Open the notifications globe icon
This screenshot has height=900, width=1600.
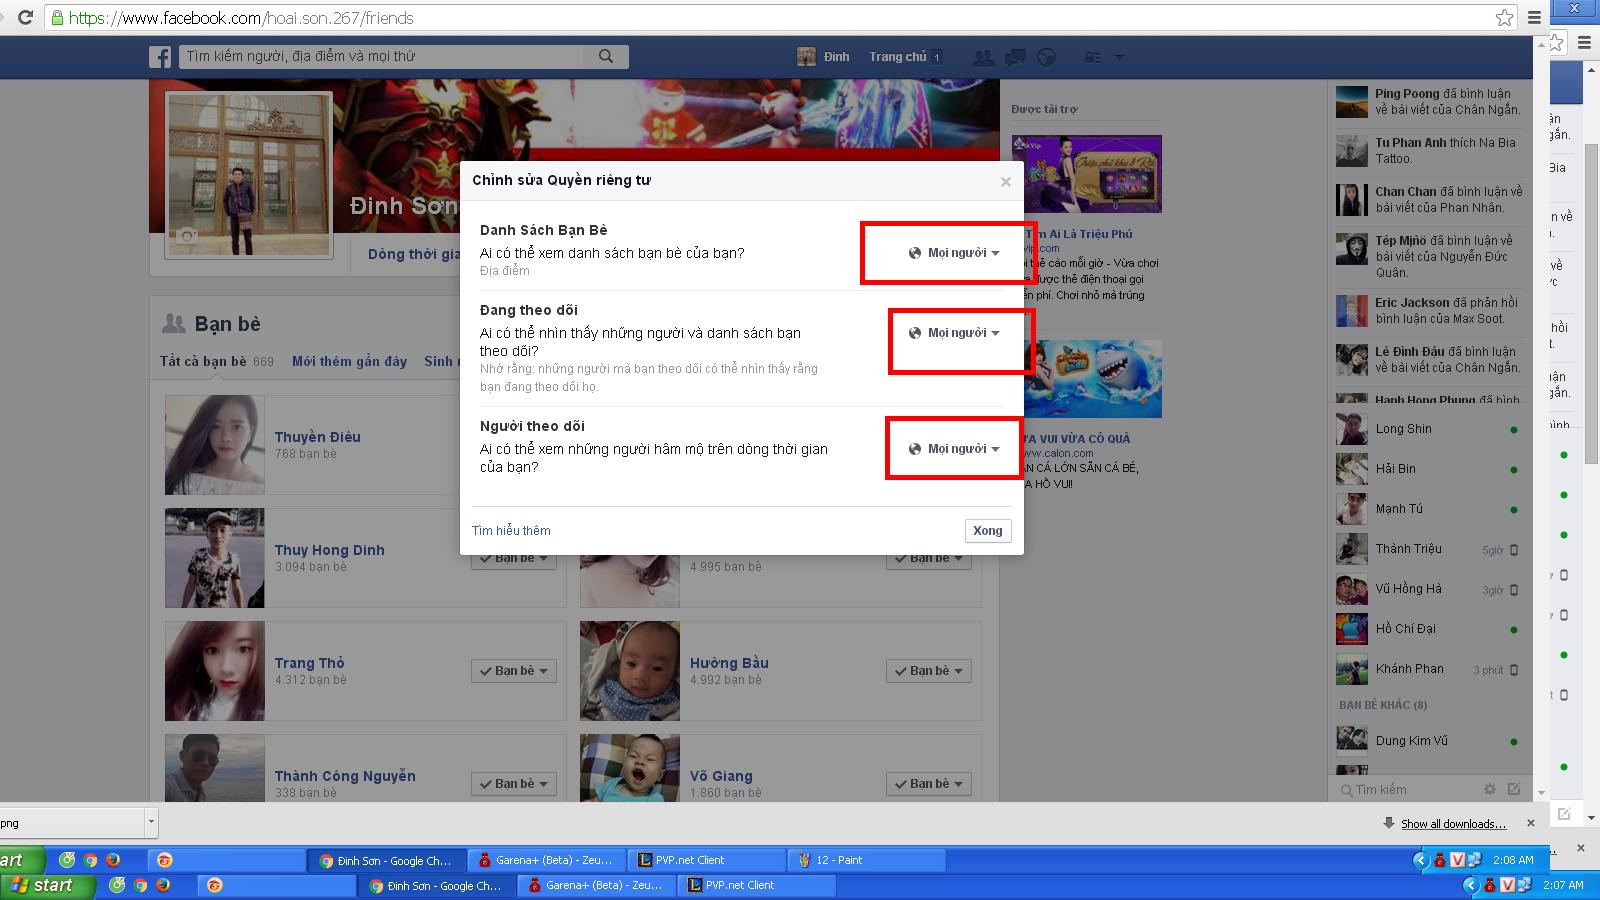1046,57
